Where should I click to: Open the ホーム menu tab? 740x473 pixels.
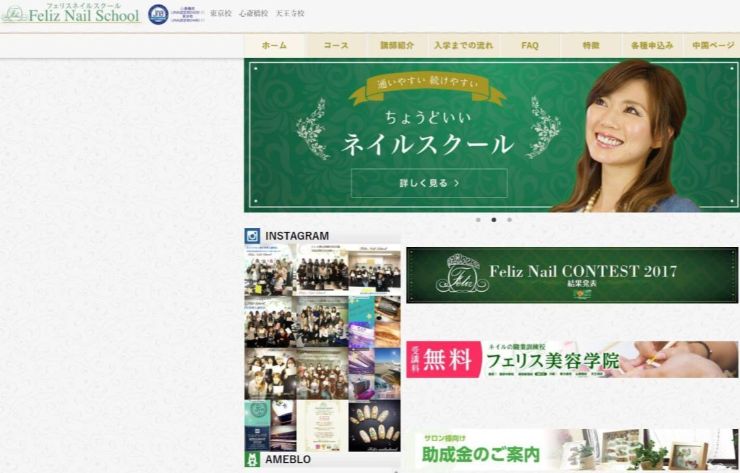pyautogui.click(x=274, y=46)
